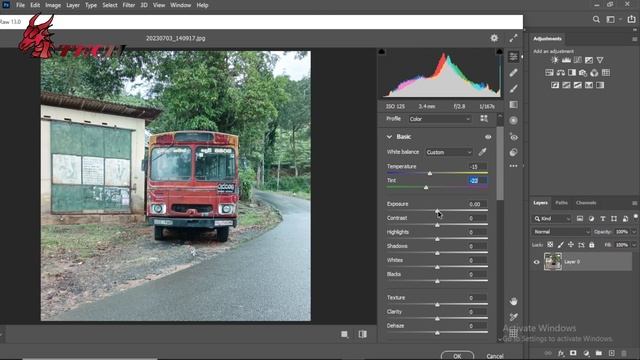Add a Color Balance adjustment

(x=561, y=73)
